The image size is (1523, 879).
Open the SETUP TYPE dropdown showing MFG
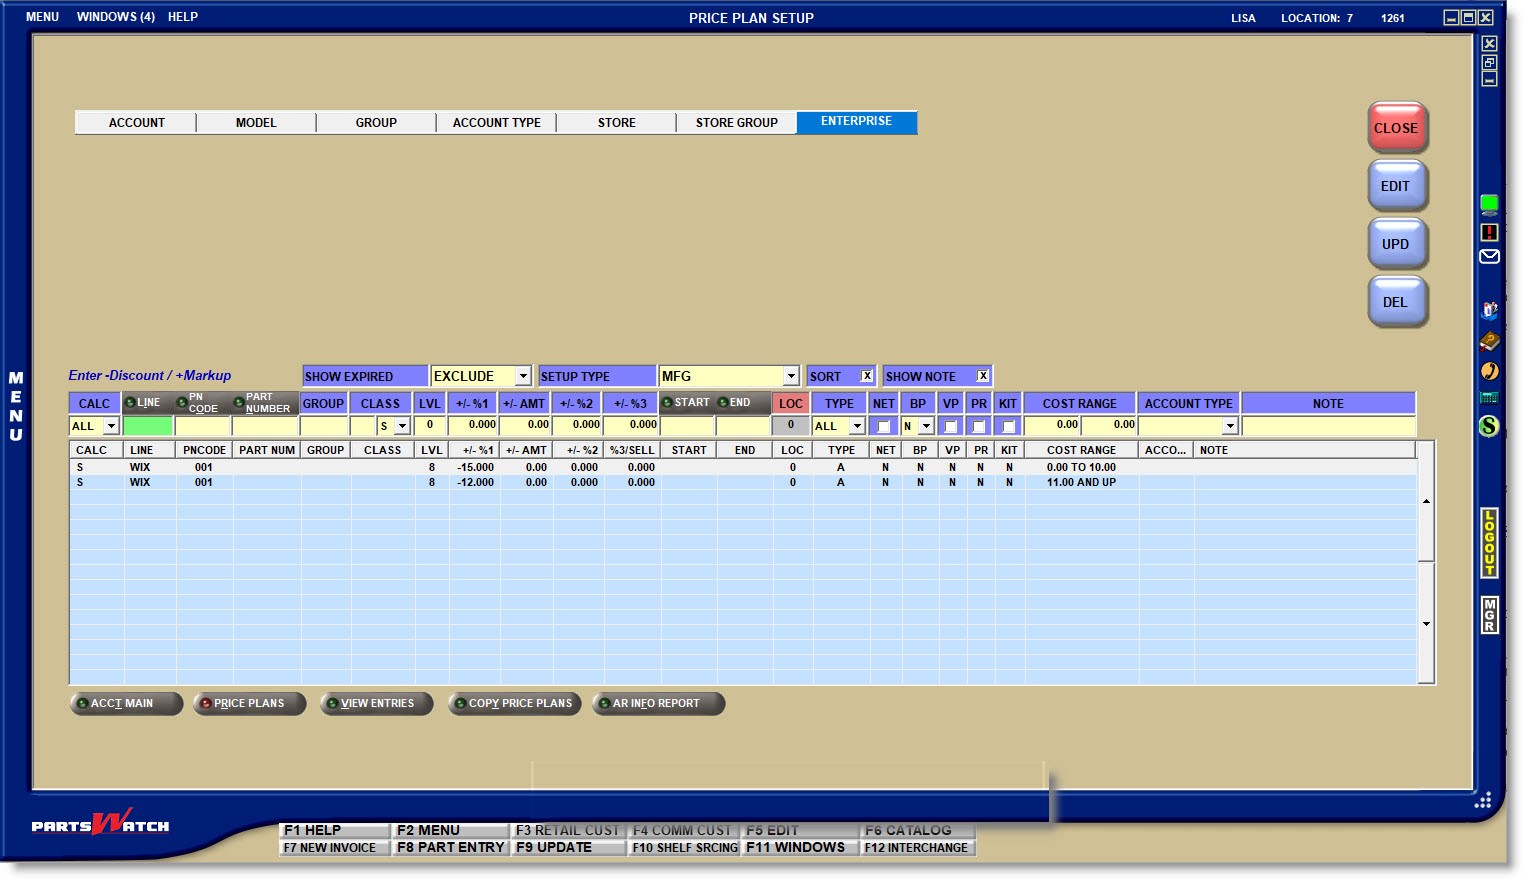pos(791,376)
